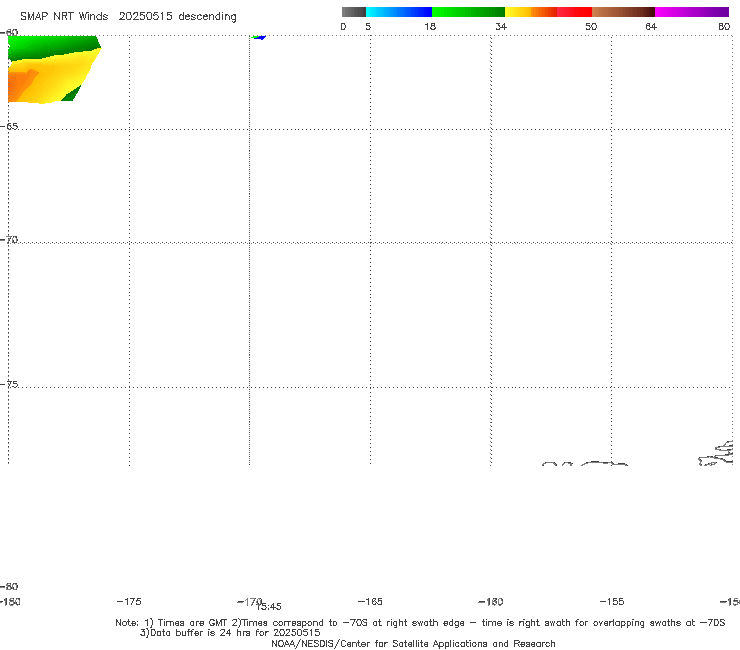The image size is (740, 650).
Task: Click the -65 latitude axis label
Action: [x=9, y=127]
